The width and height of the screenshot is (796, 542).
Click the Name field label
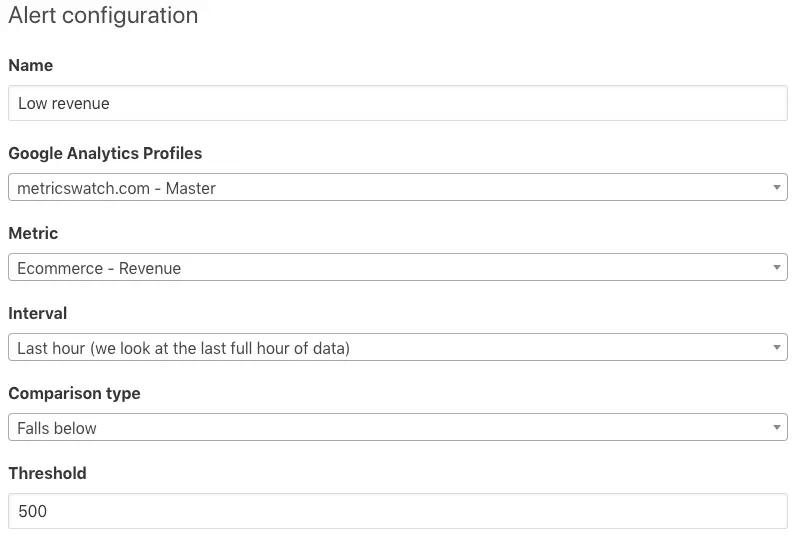point(31,66)
